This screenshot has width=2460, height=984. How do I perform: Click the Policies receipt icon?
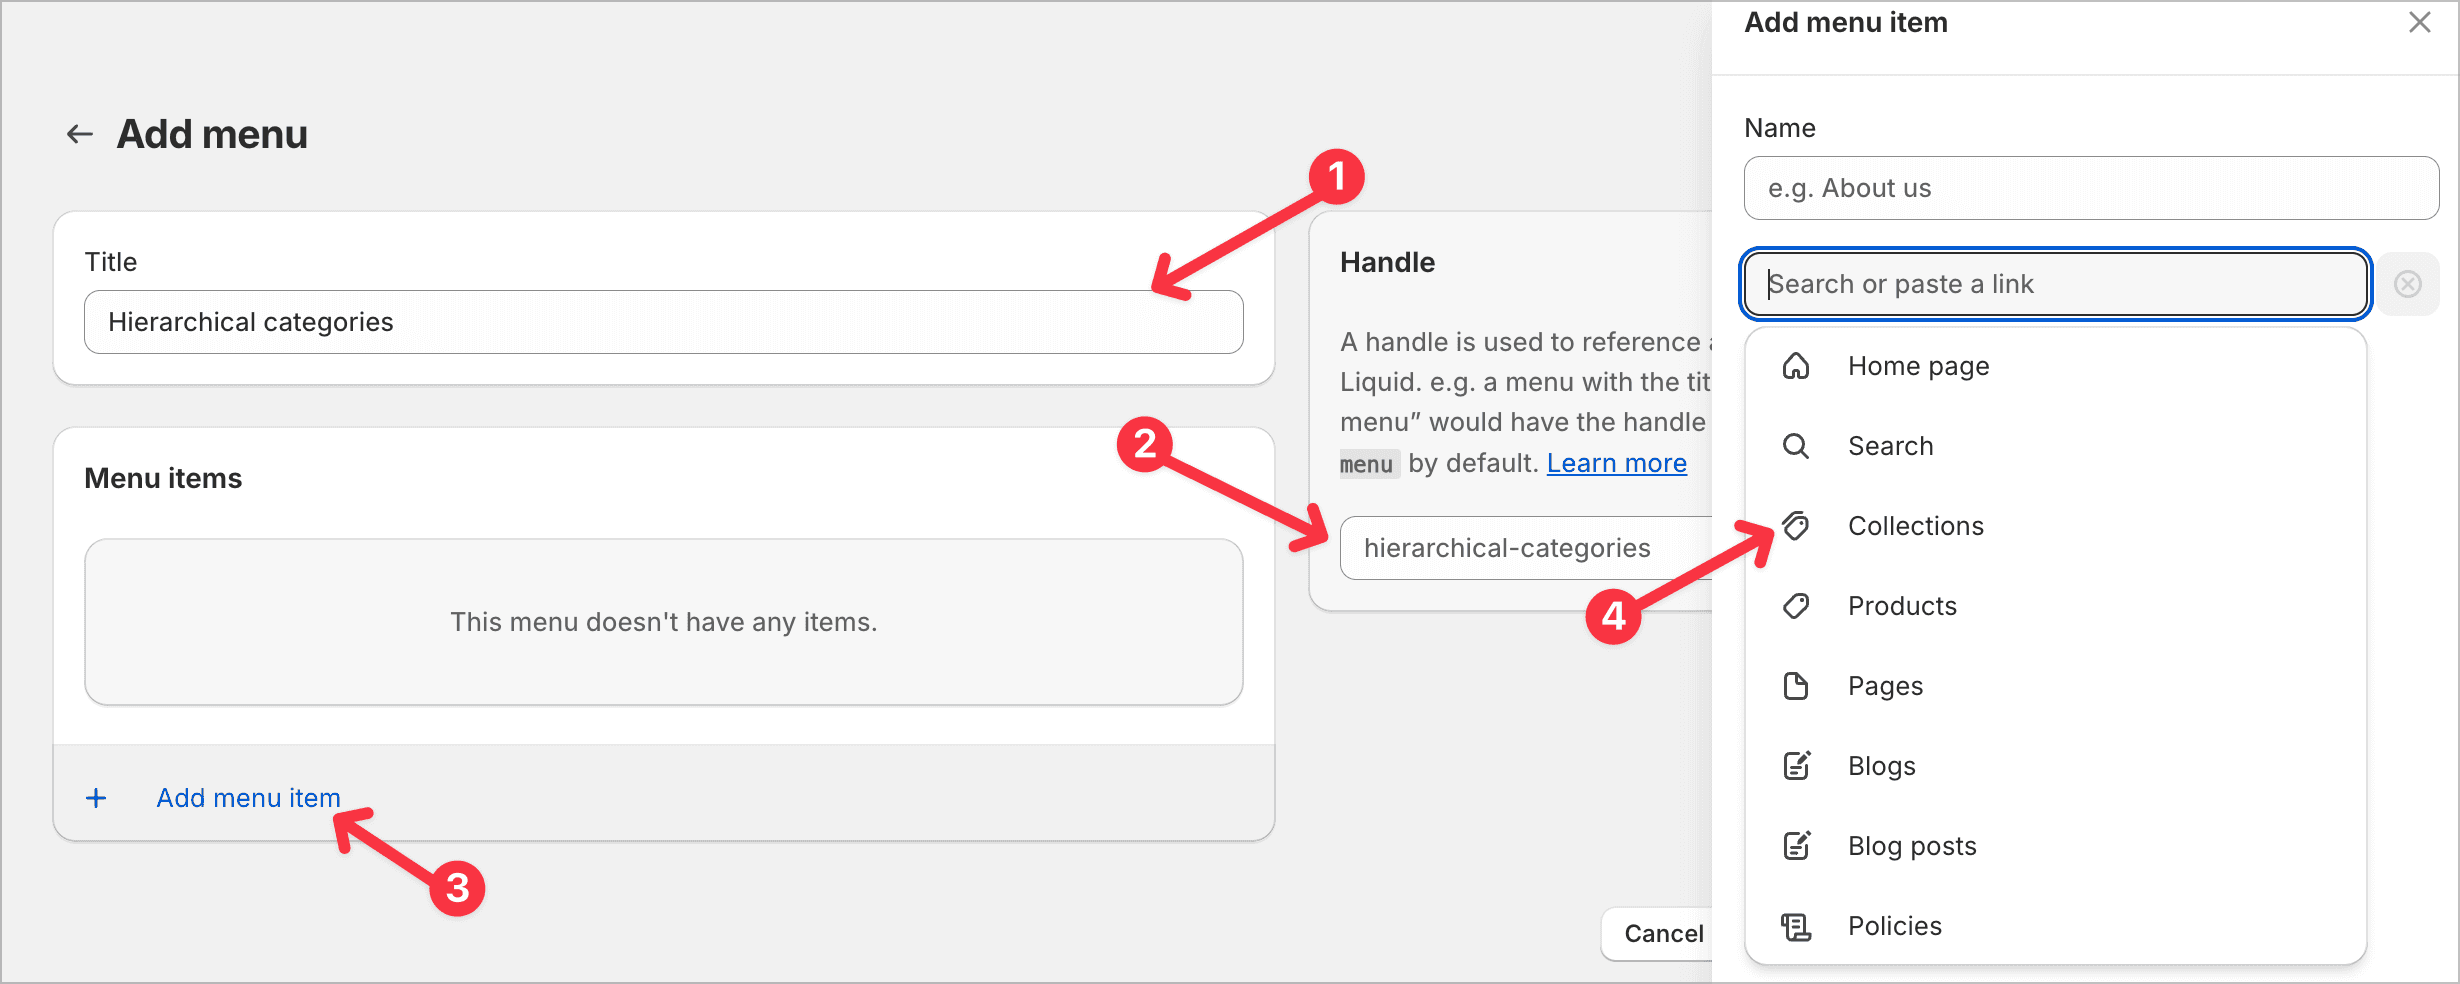coord(1796,925)
